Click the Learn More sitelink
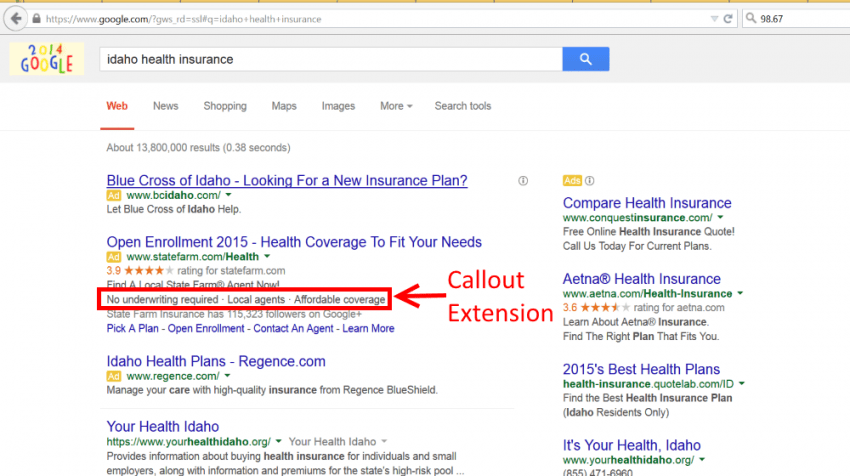This screenshot has height=476, width=850. (x=368, y=329)
